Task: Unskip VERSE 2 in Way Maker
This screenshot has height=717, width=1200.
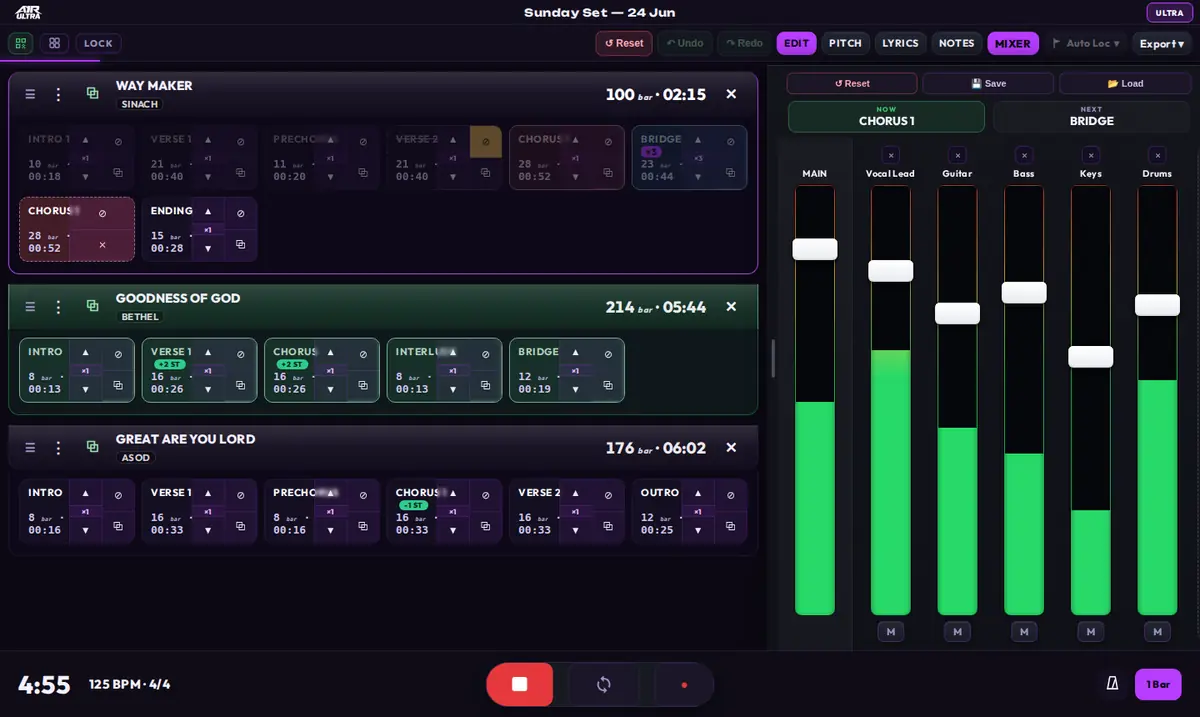Action: coord(486,142)
